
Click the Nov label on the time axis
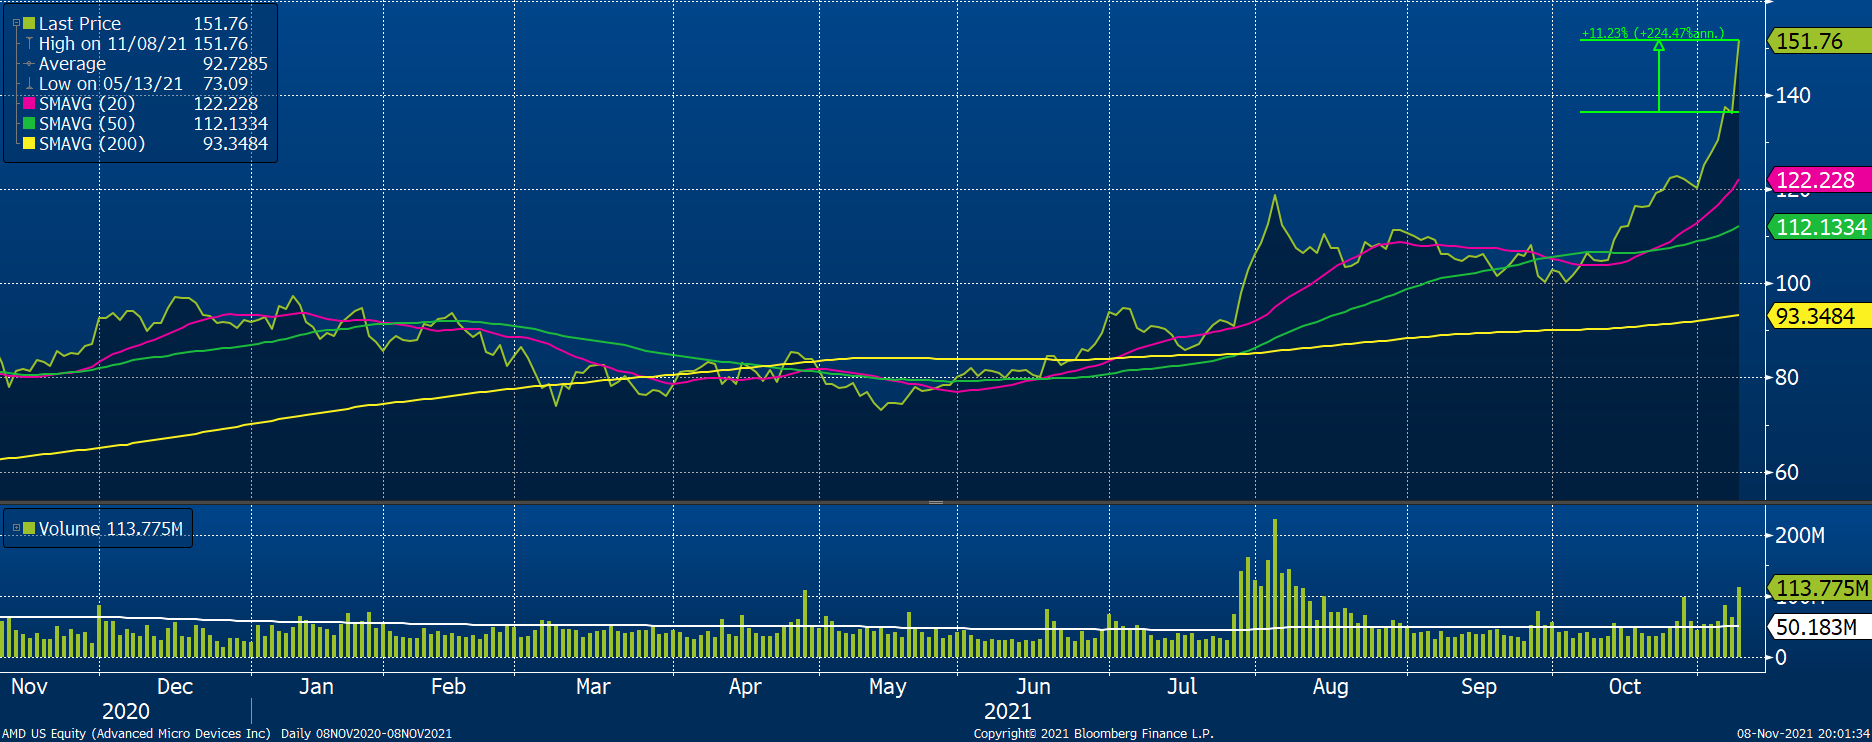pos(29,686)
